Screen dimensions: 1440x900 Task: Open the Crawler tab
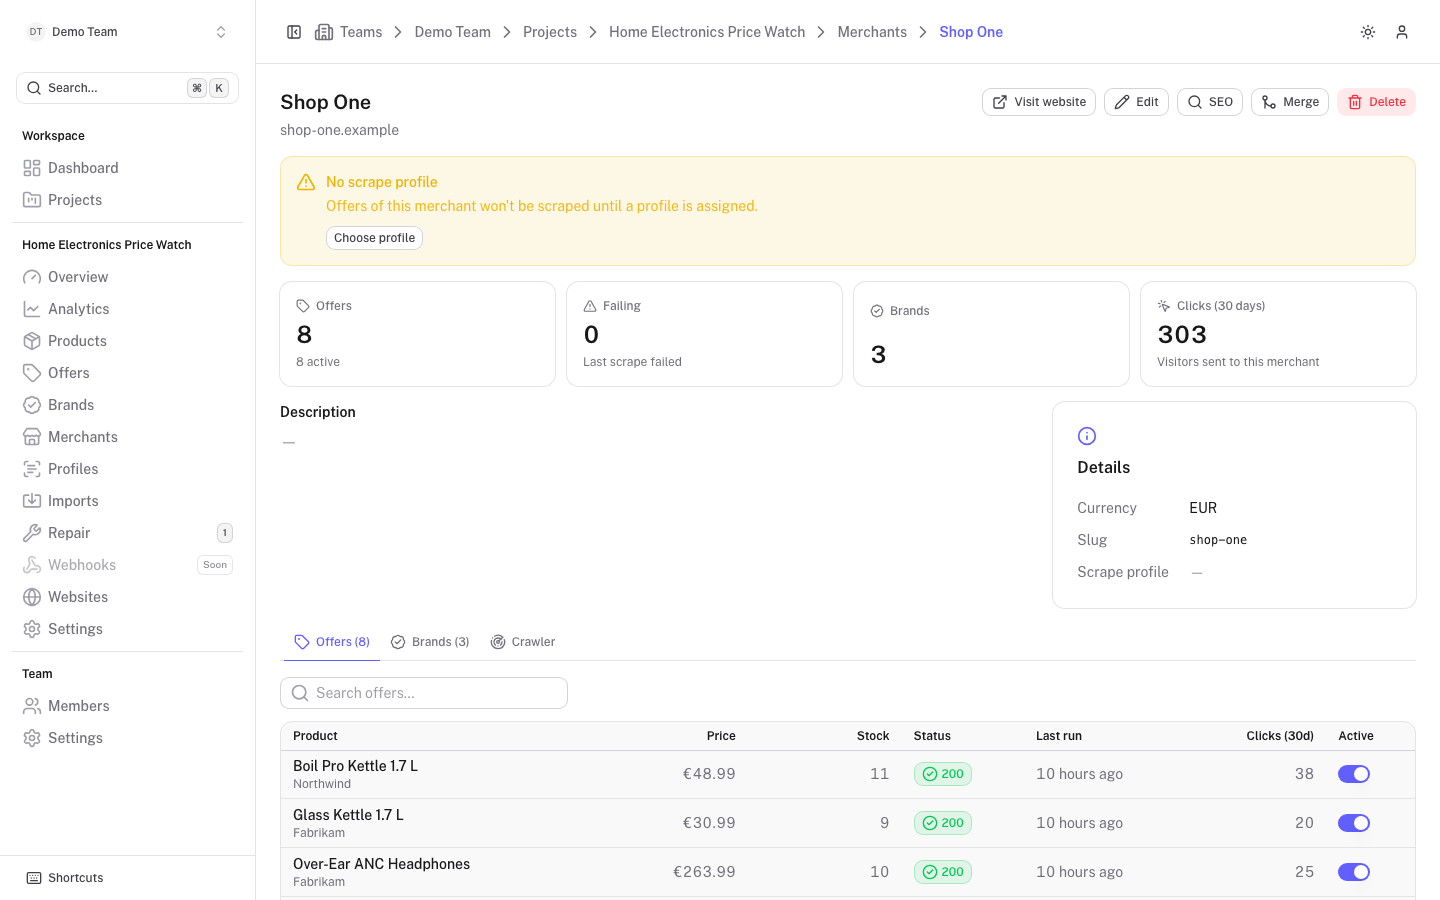coord(523,642)
